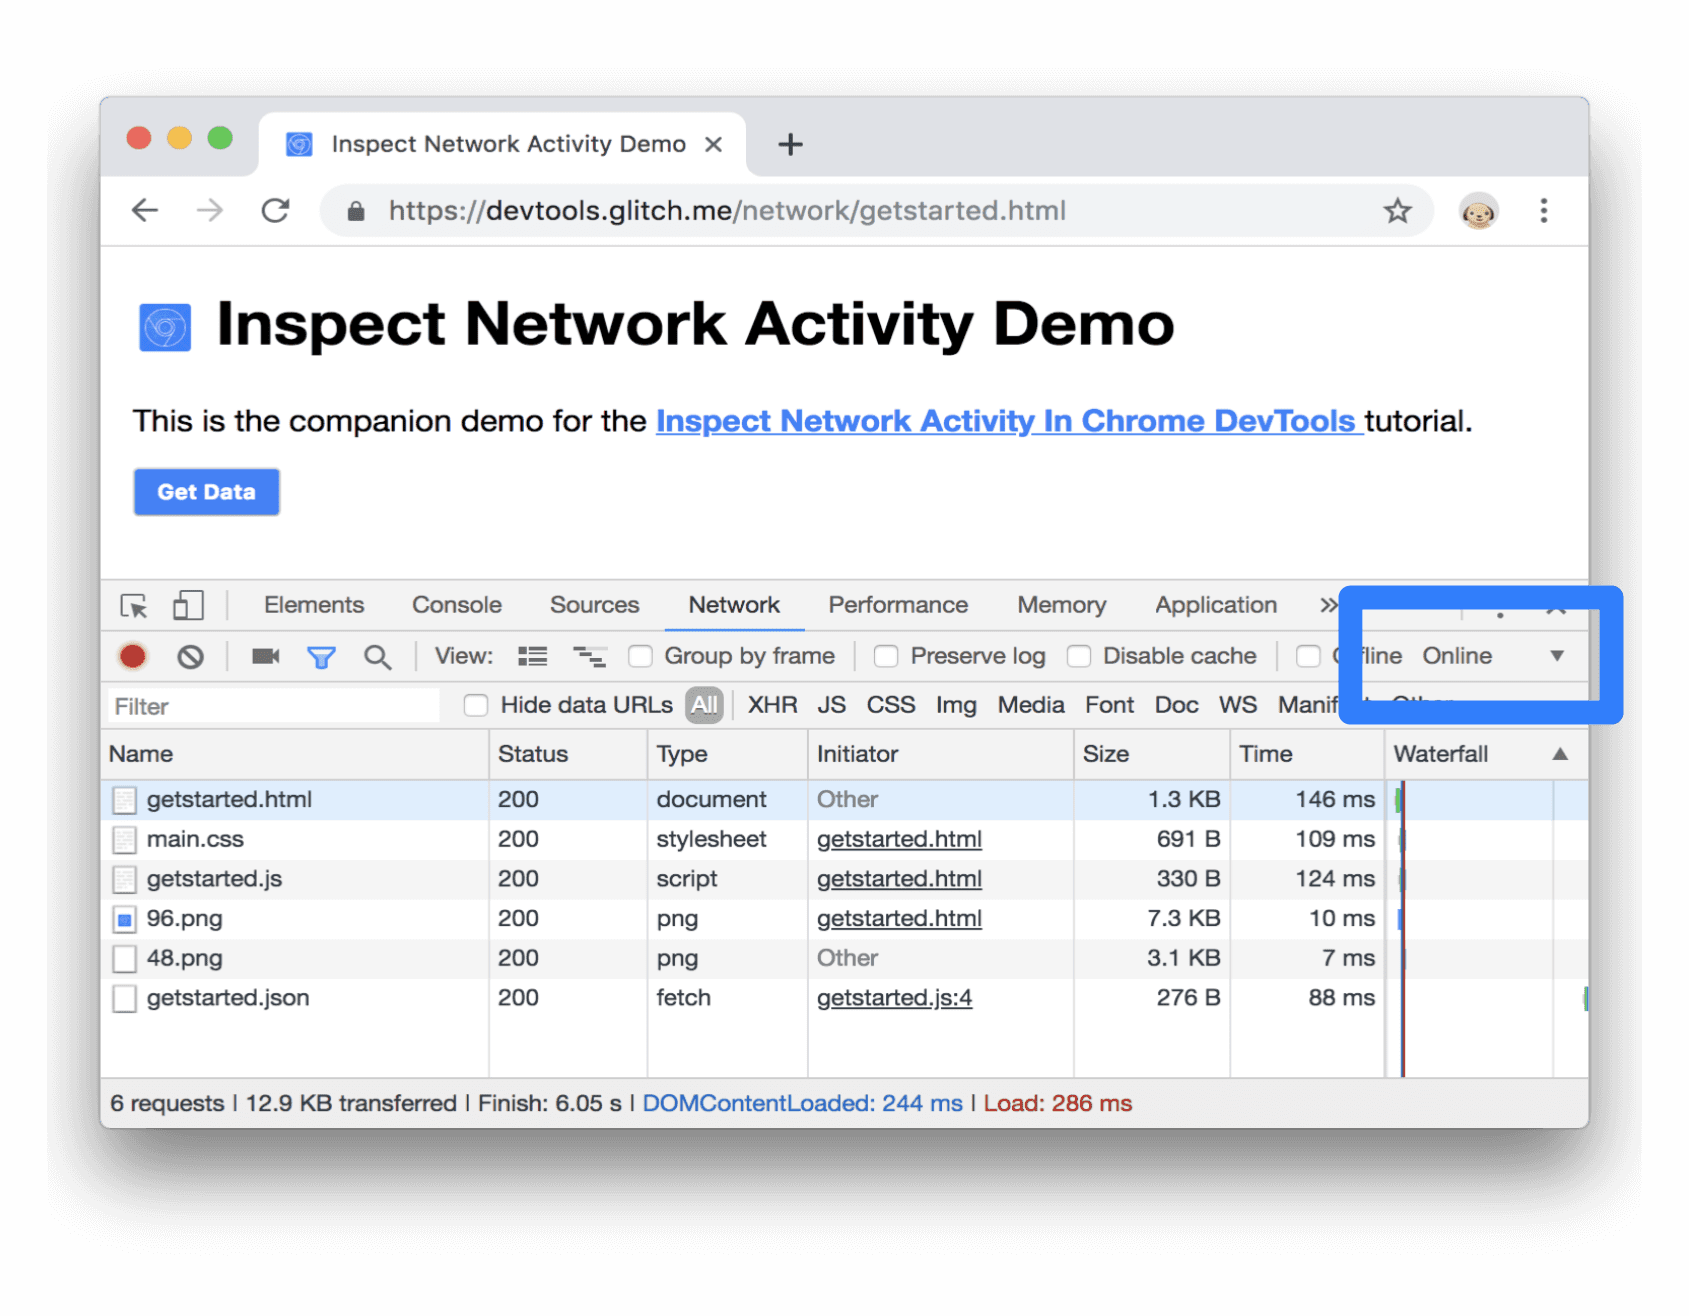Toggle the device toolbar icon
Viewport: 1689px width, 1316px height.
[186, 605]
